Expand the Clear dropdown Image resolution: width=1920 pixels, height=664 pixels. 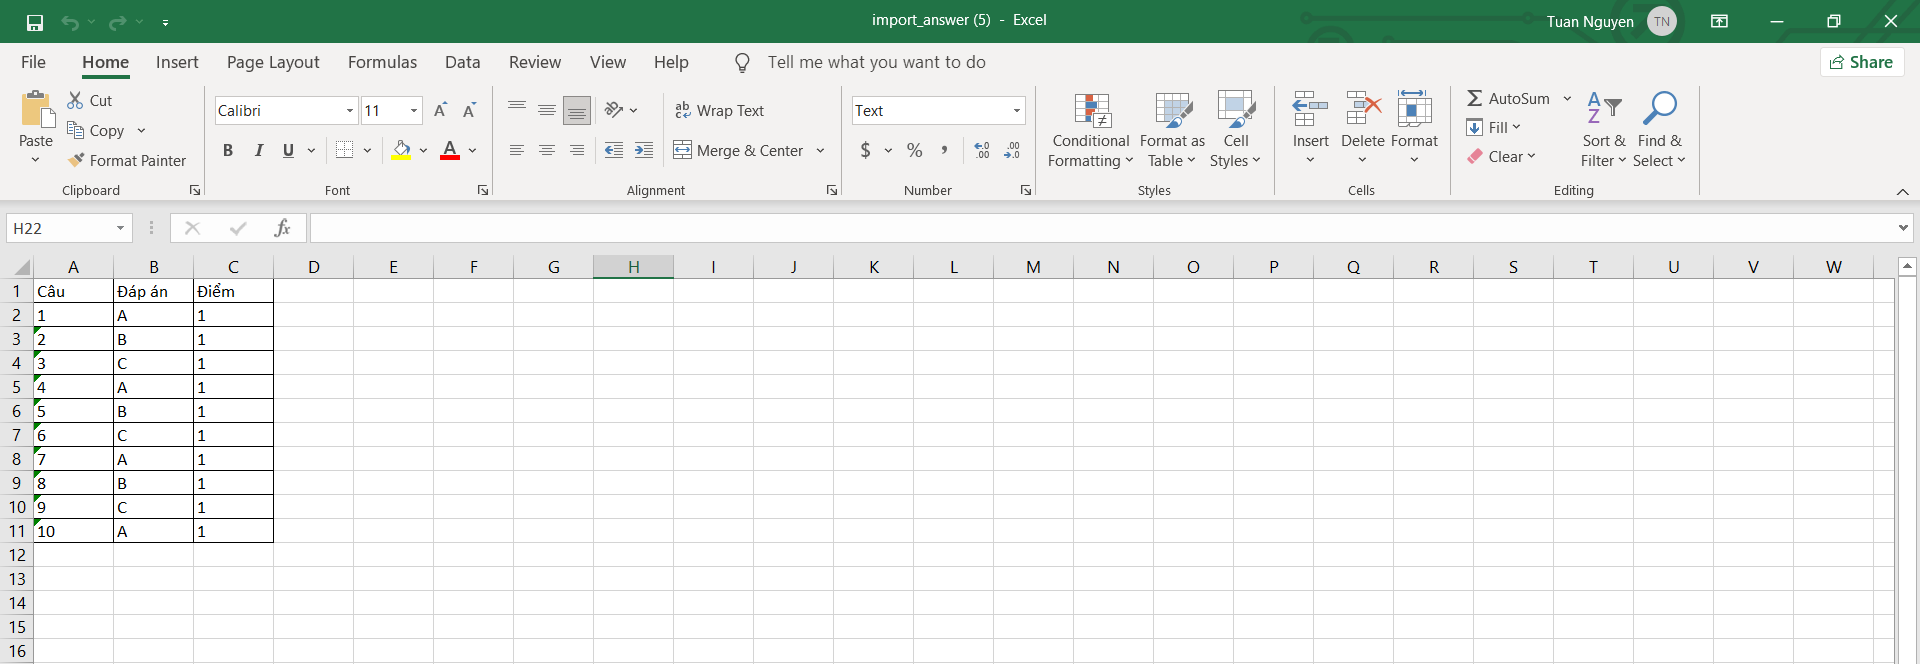click(x=1531, y=156)
